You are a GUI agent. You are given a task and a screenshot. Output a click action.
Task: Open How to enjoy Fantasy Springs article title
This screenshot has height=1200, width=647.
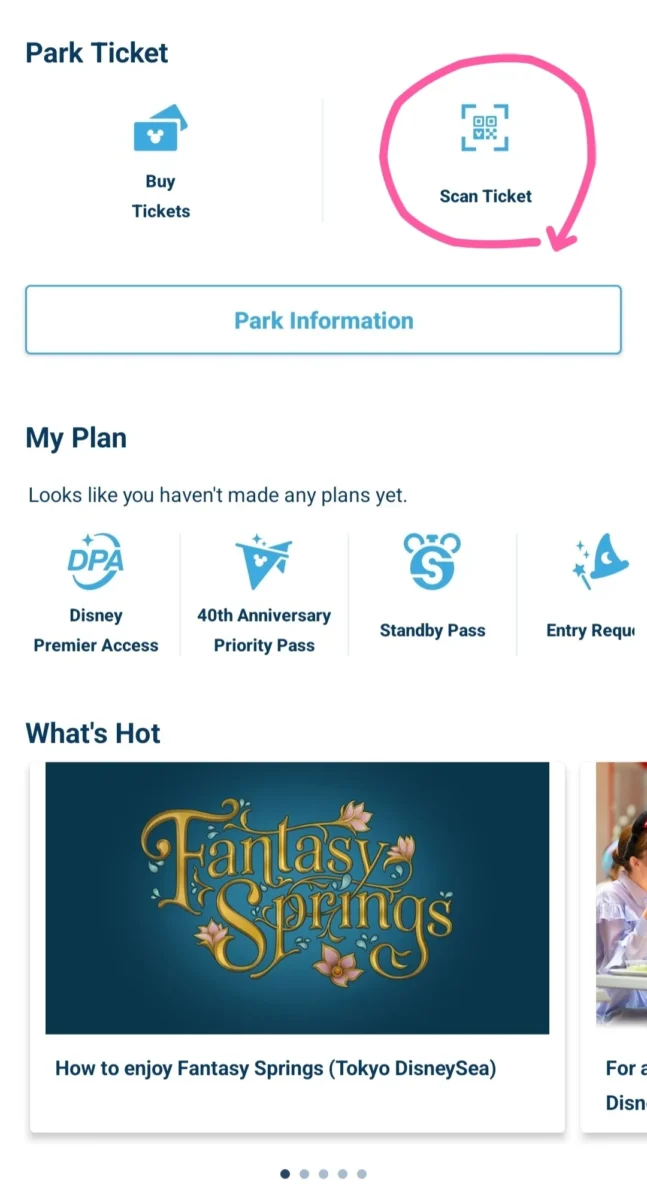276,1068
